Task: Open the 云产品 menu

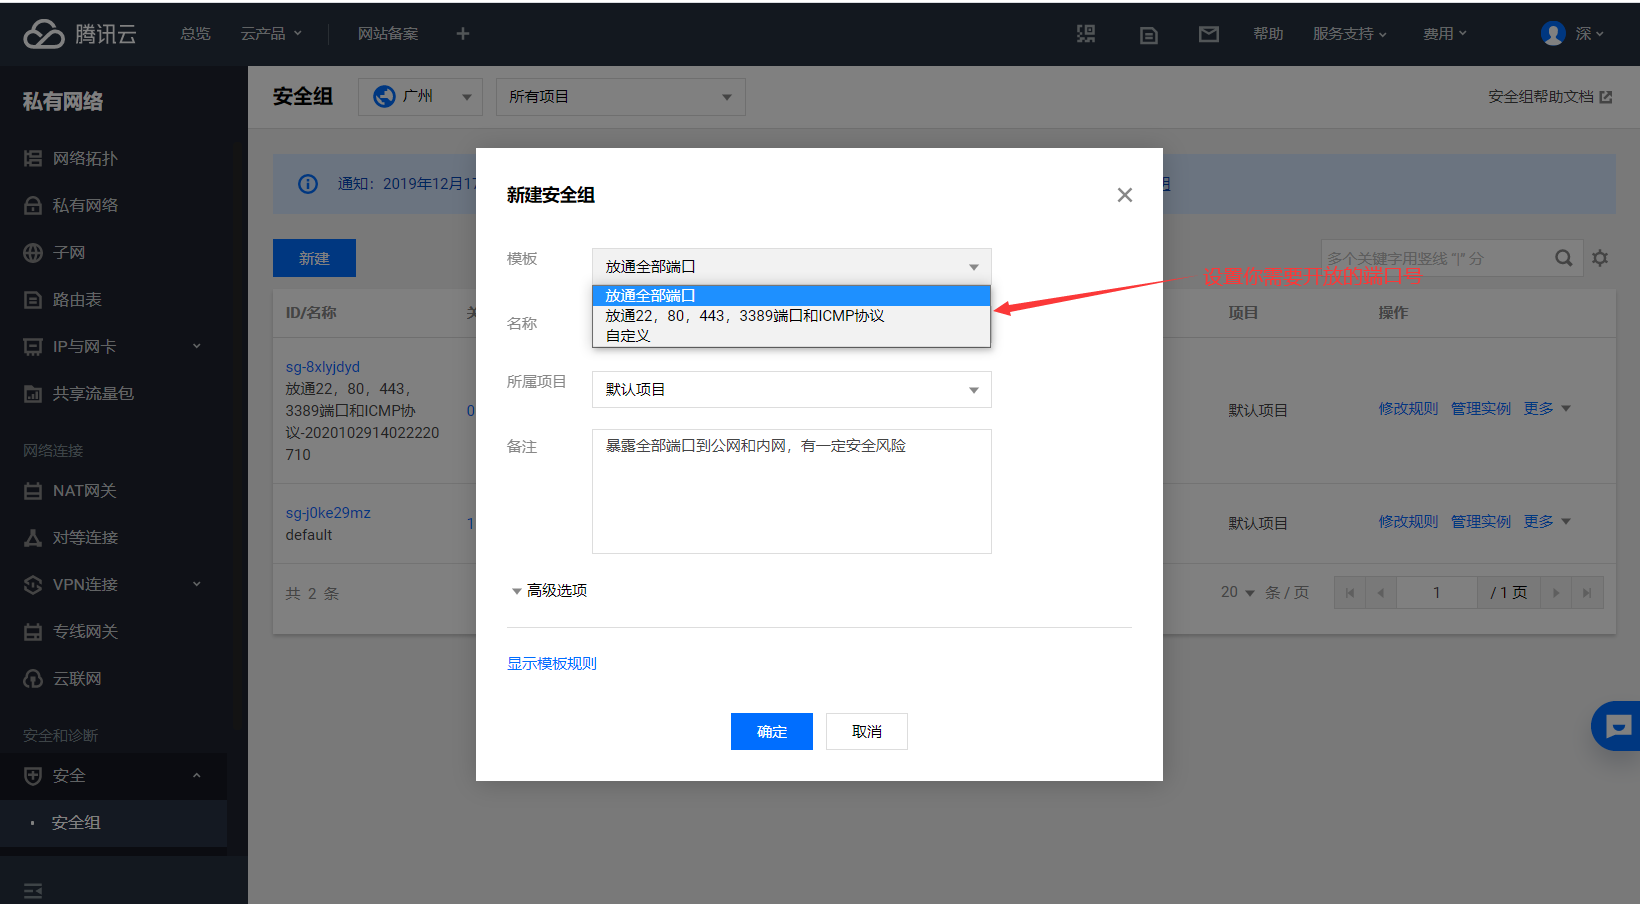Action: point(270,34)
